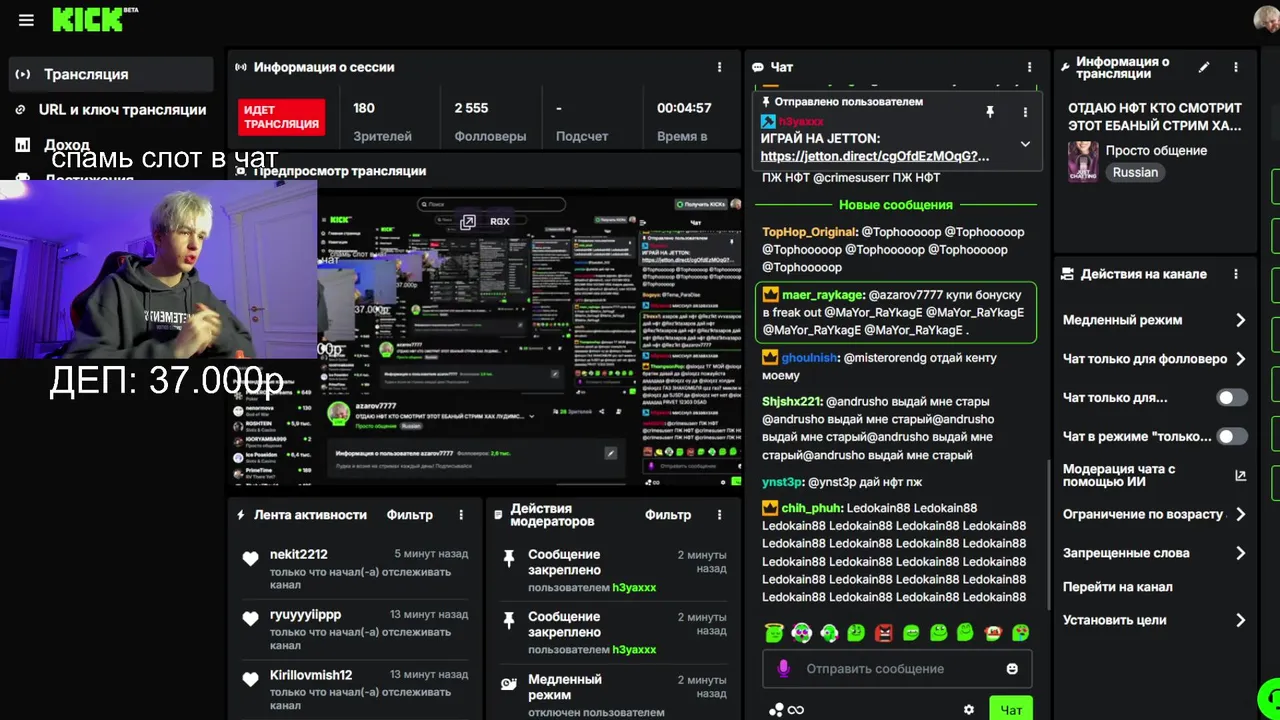The image size is (1280, 720).
Task: Click the ИДЕТ ТРАНСЛЯЦИЯ status badge
Action: coord(282,117)
